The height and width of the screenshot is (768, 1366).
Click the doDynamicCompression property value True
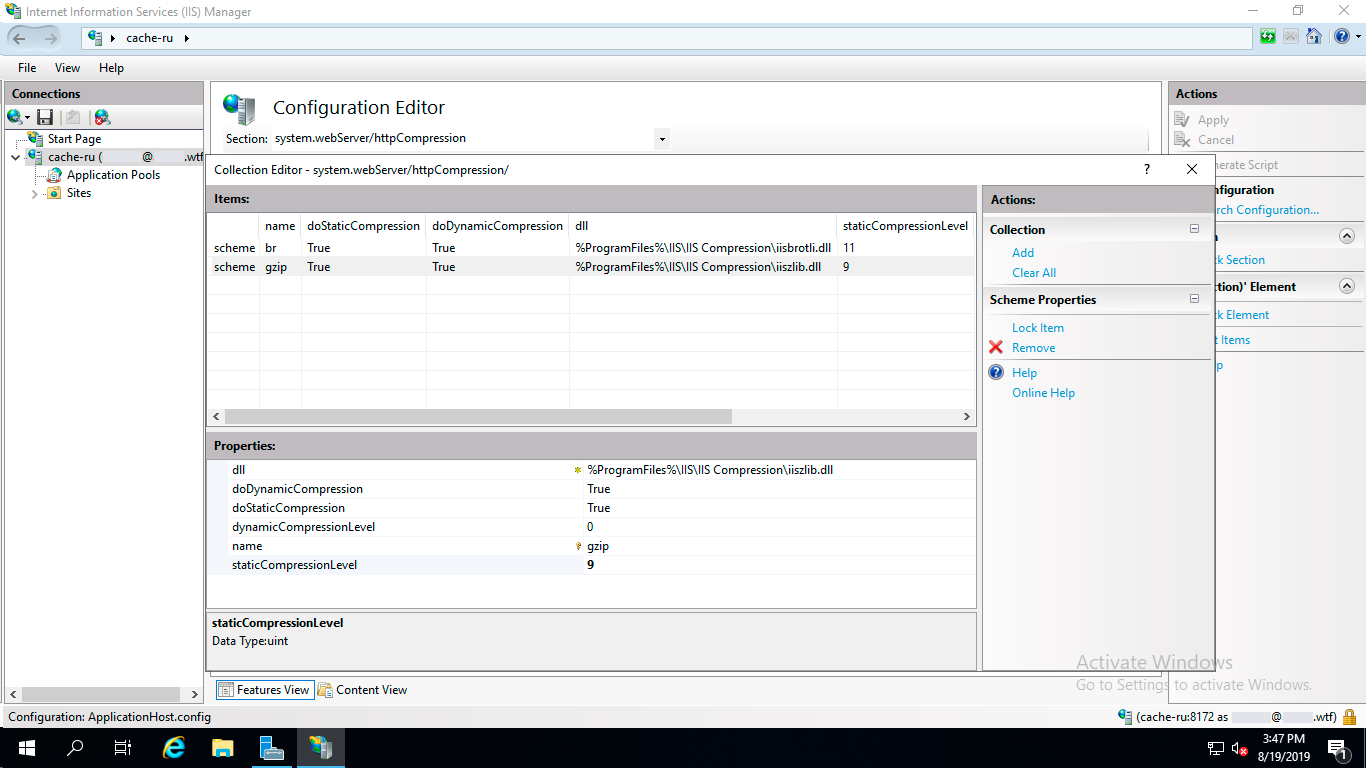598,489
